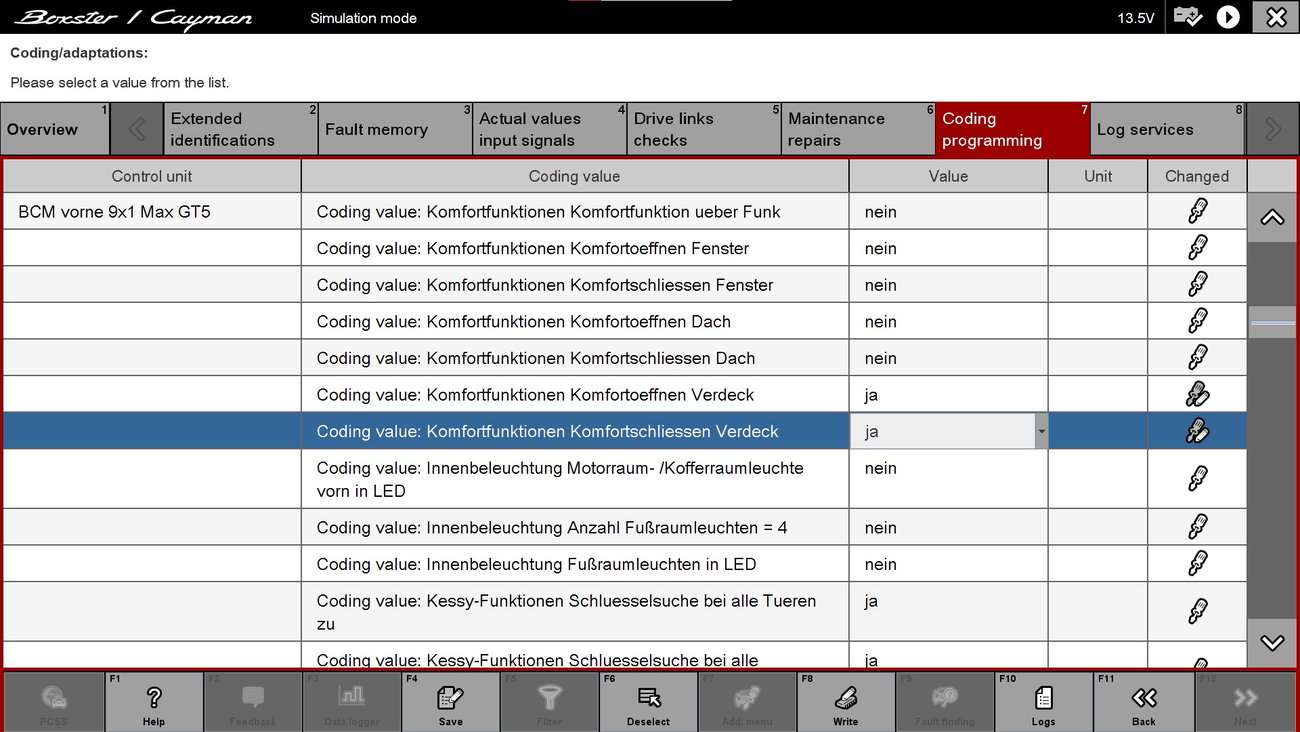Click the play icon in top bar

[1228, 17]
